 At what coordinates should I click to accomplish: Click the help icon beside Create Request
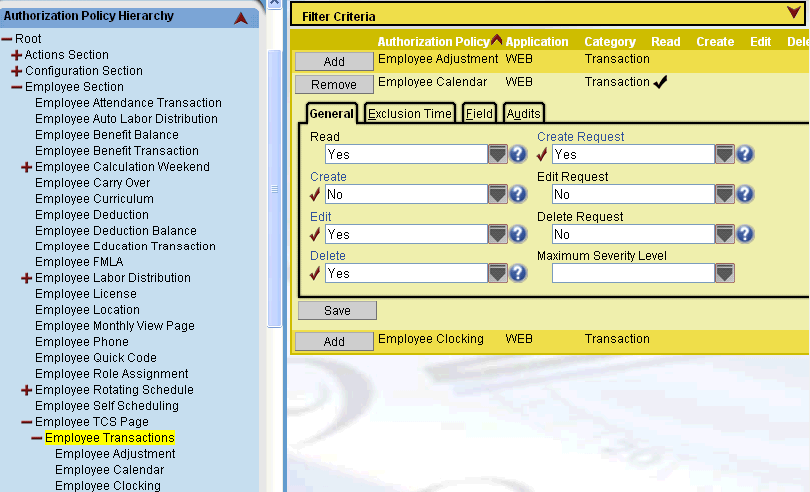tap(745, 154)
